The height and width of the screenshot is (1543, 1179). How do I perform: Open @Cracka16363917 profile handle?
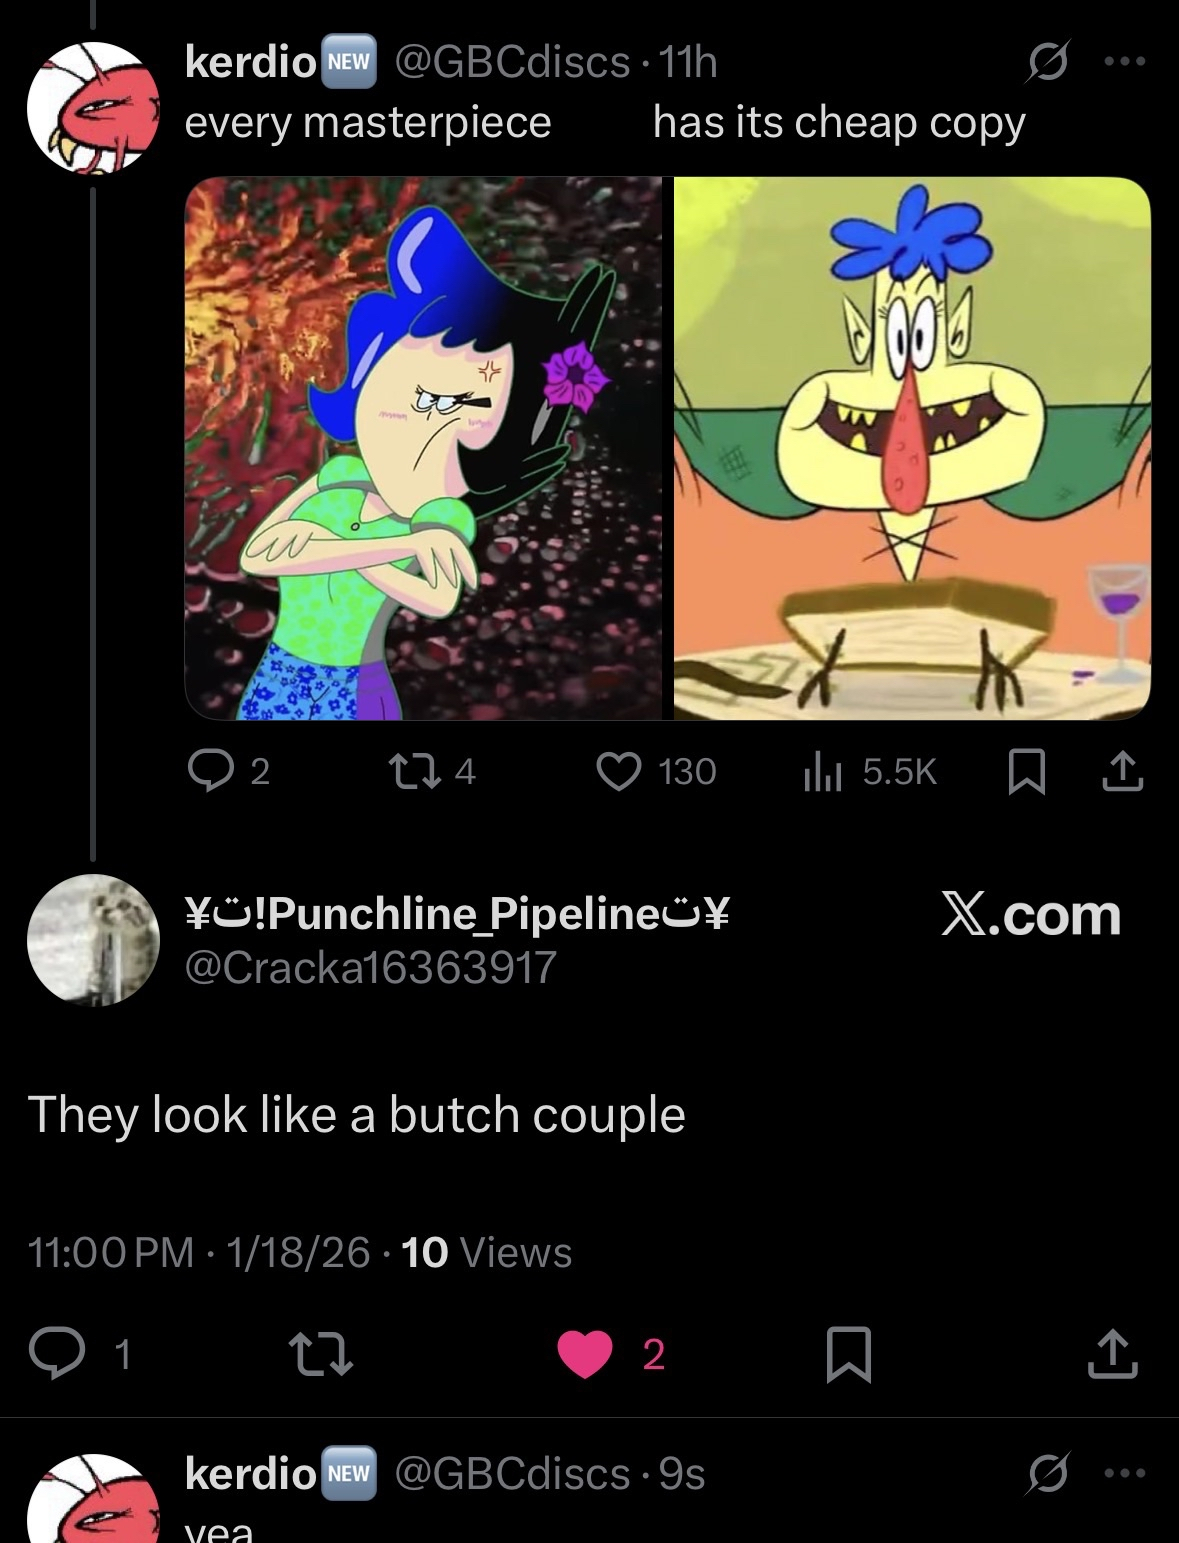[x=370, y=967]
